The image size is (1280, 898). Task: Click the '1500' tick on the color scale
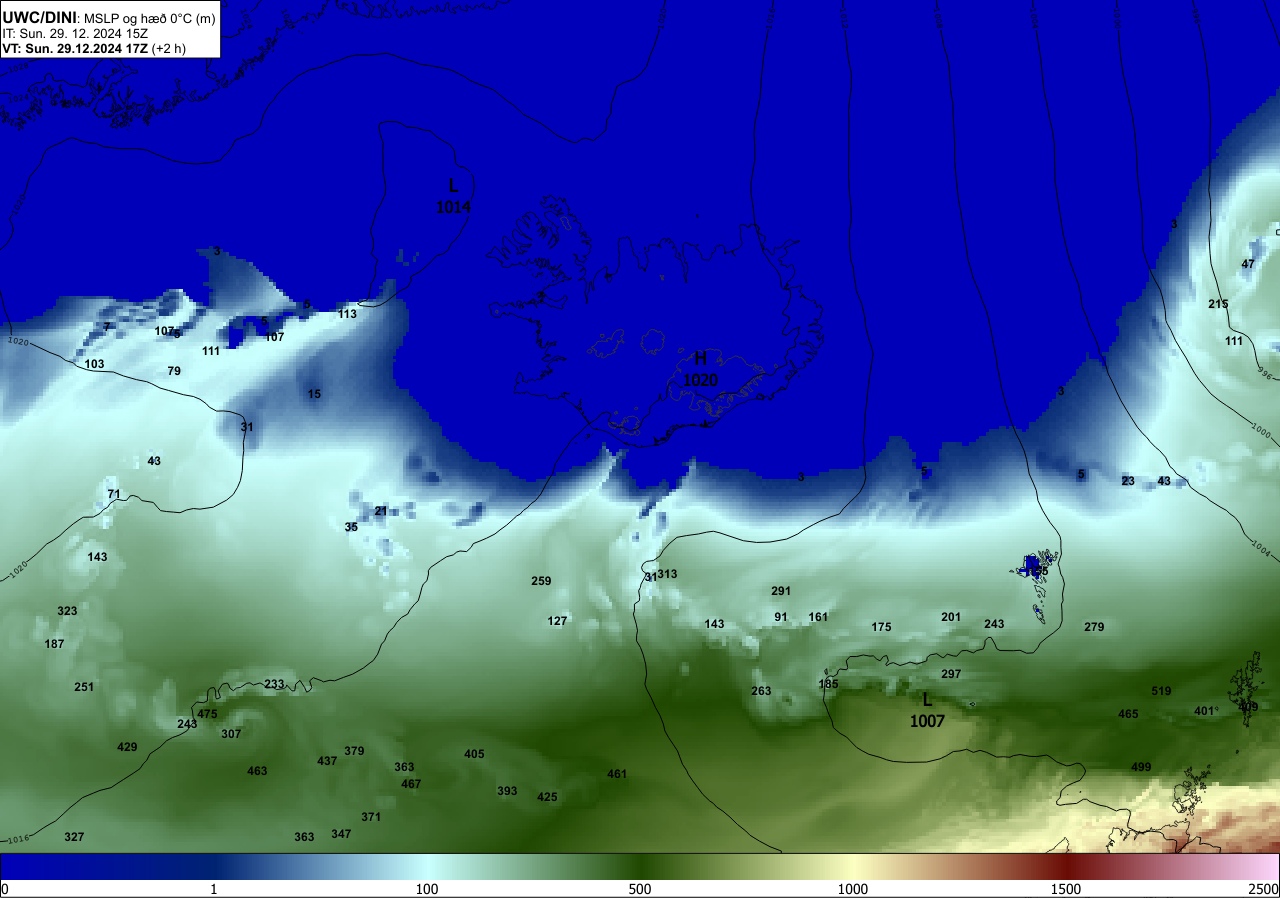click(x=1066, y=889)
